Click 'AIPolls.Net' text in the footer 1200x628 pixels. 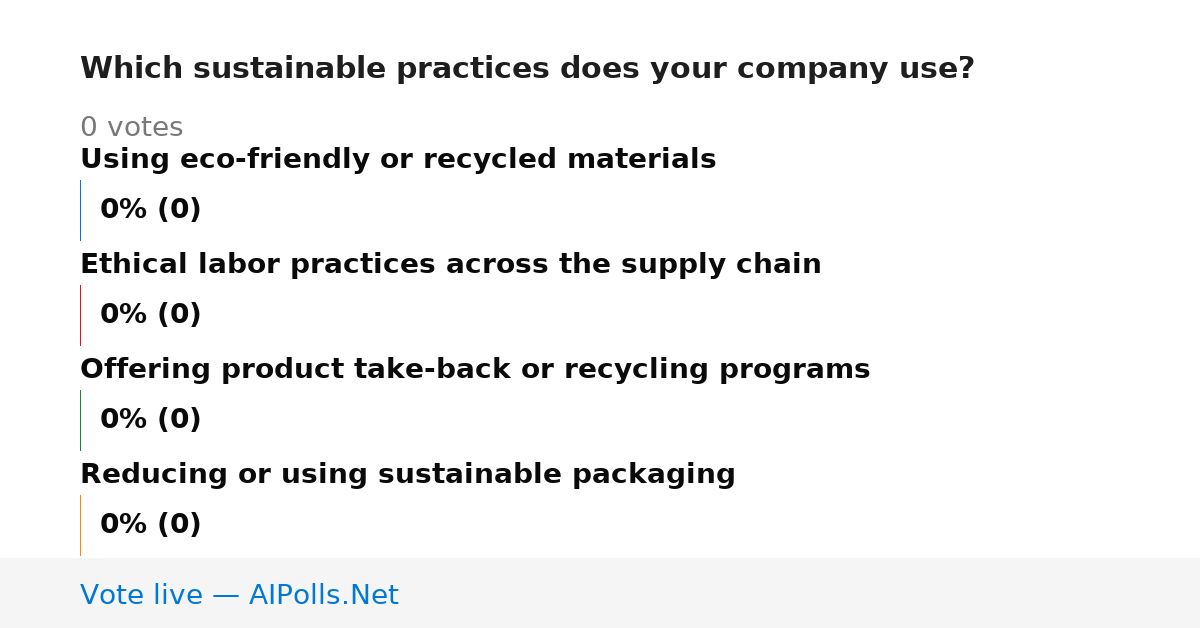point(323,595)
